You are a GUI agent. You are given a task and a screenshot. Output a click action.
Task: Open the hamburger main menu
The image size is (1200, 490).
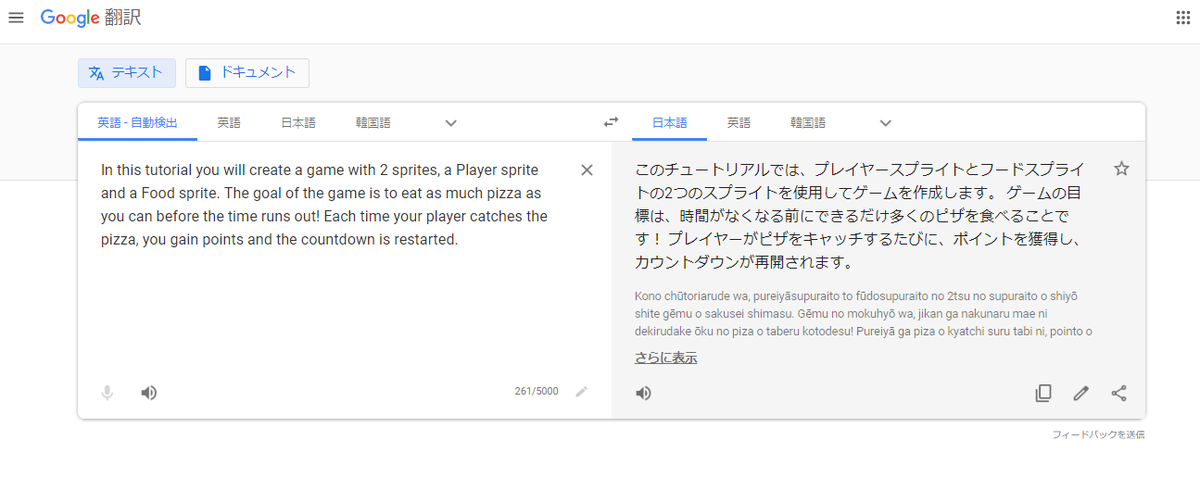tap(16, 19)
